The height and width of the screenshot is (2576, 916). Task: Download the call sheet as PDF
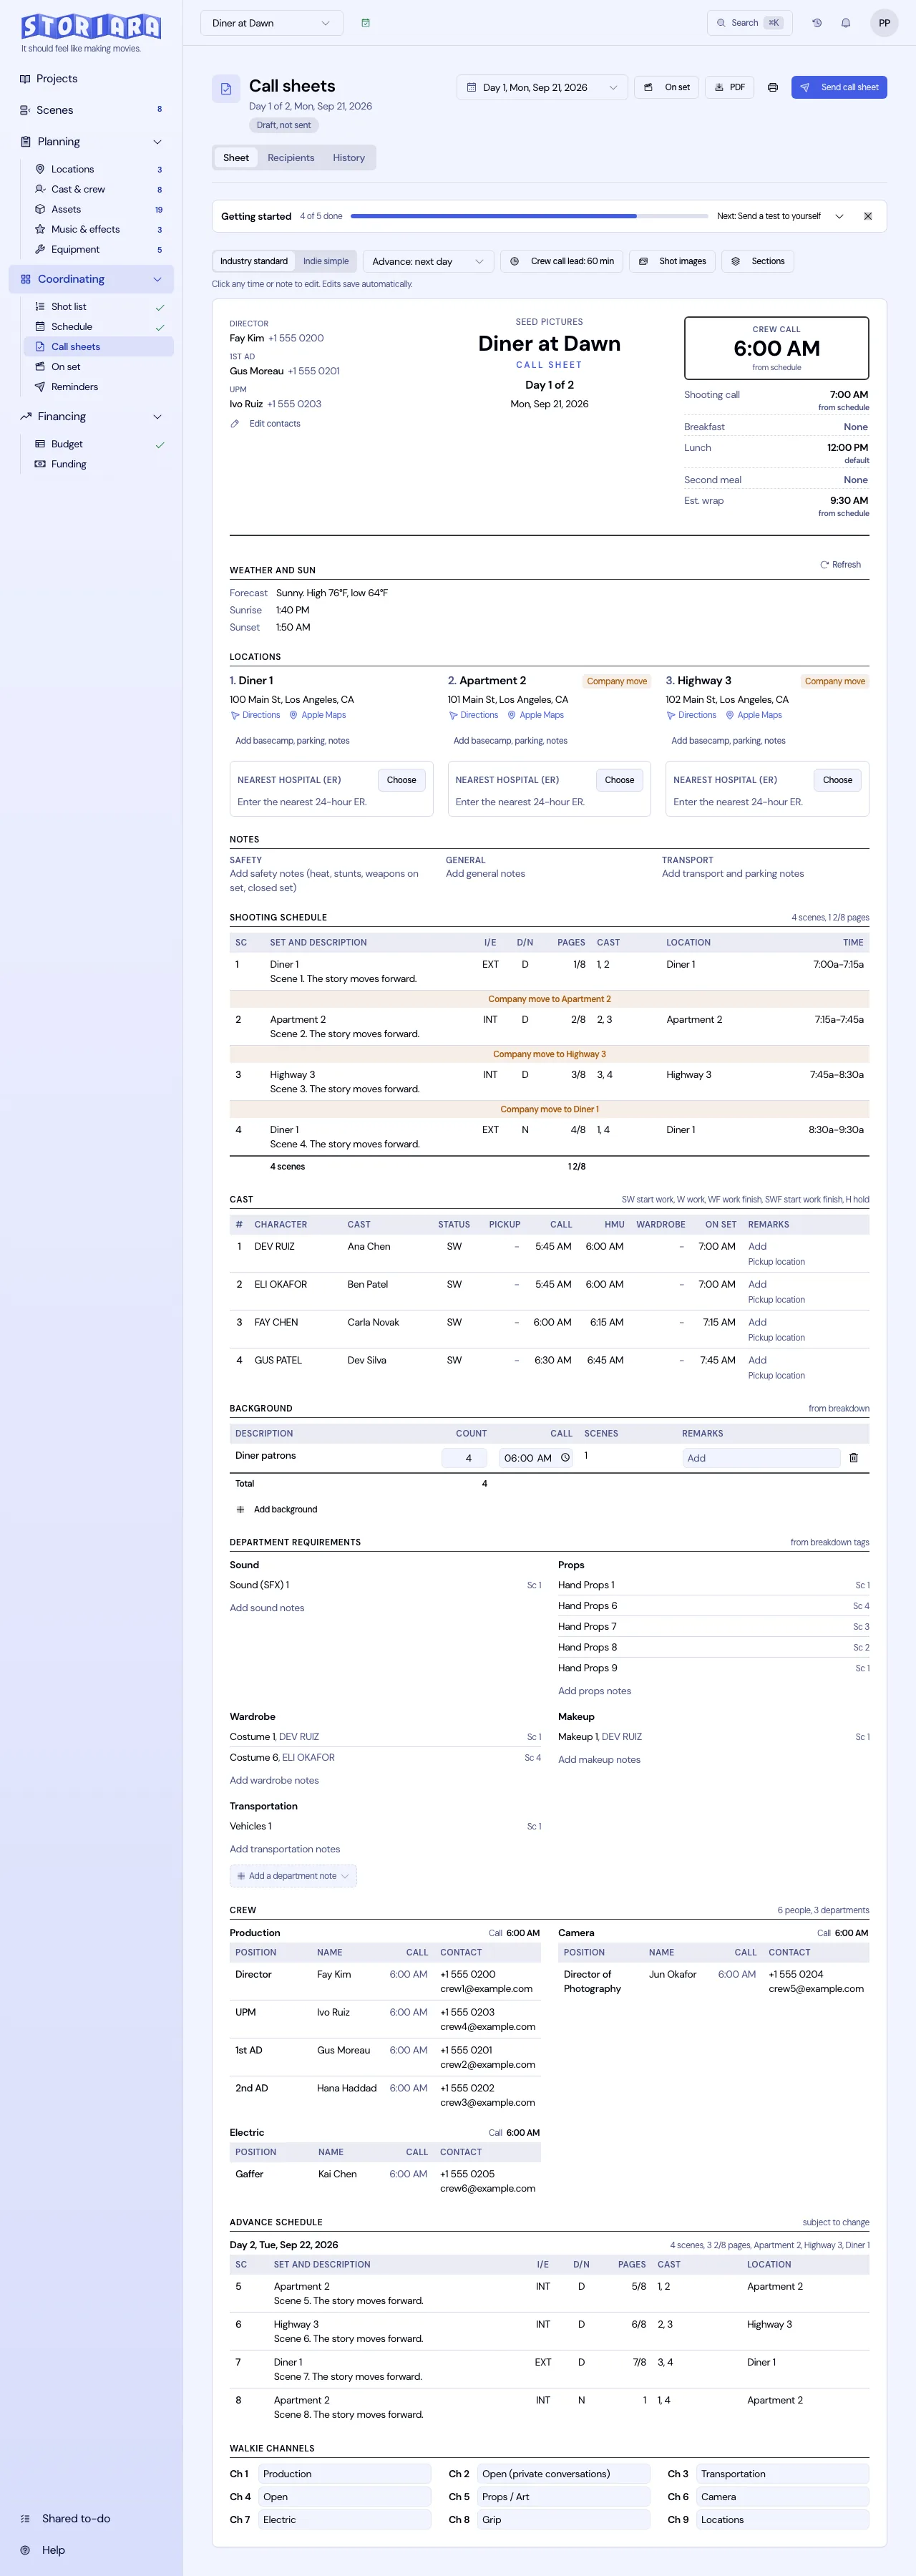coord(730,87)
